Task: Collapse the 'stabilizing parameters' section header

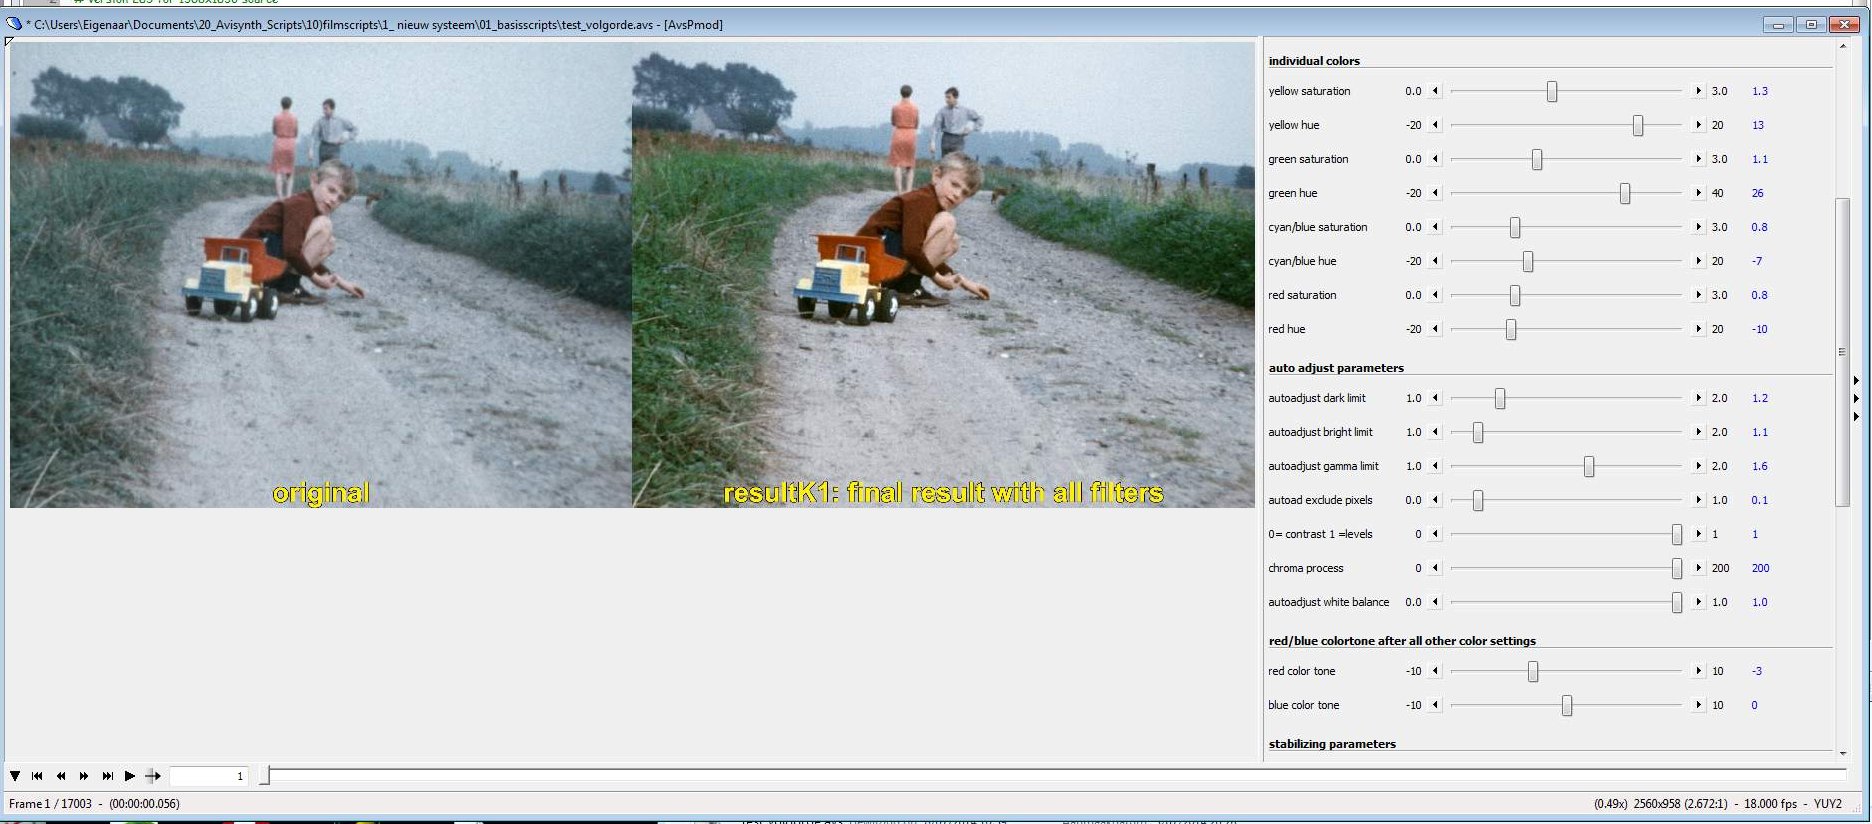Action: click(x=1332, y=744)
